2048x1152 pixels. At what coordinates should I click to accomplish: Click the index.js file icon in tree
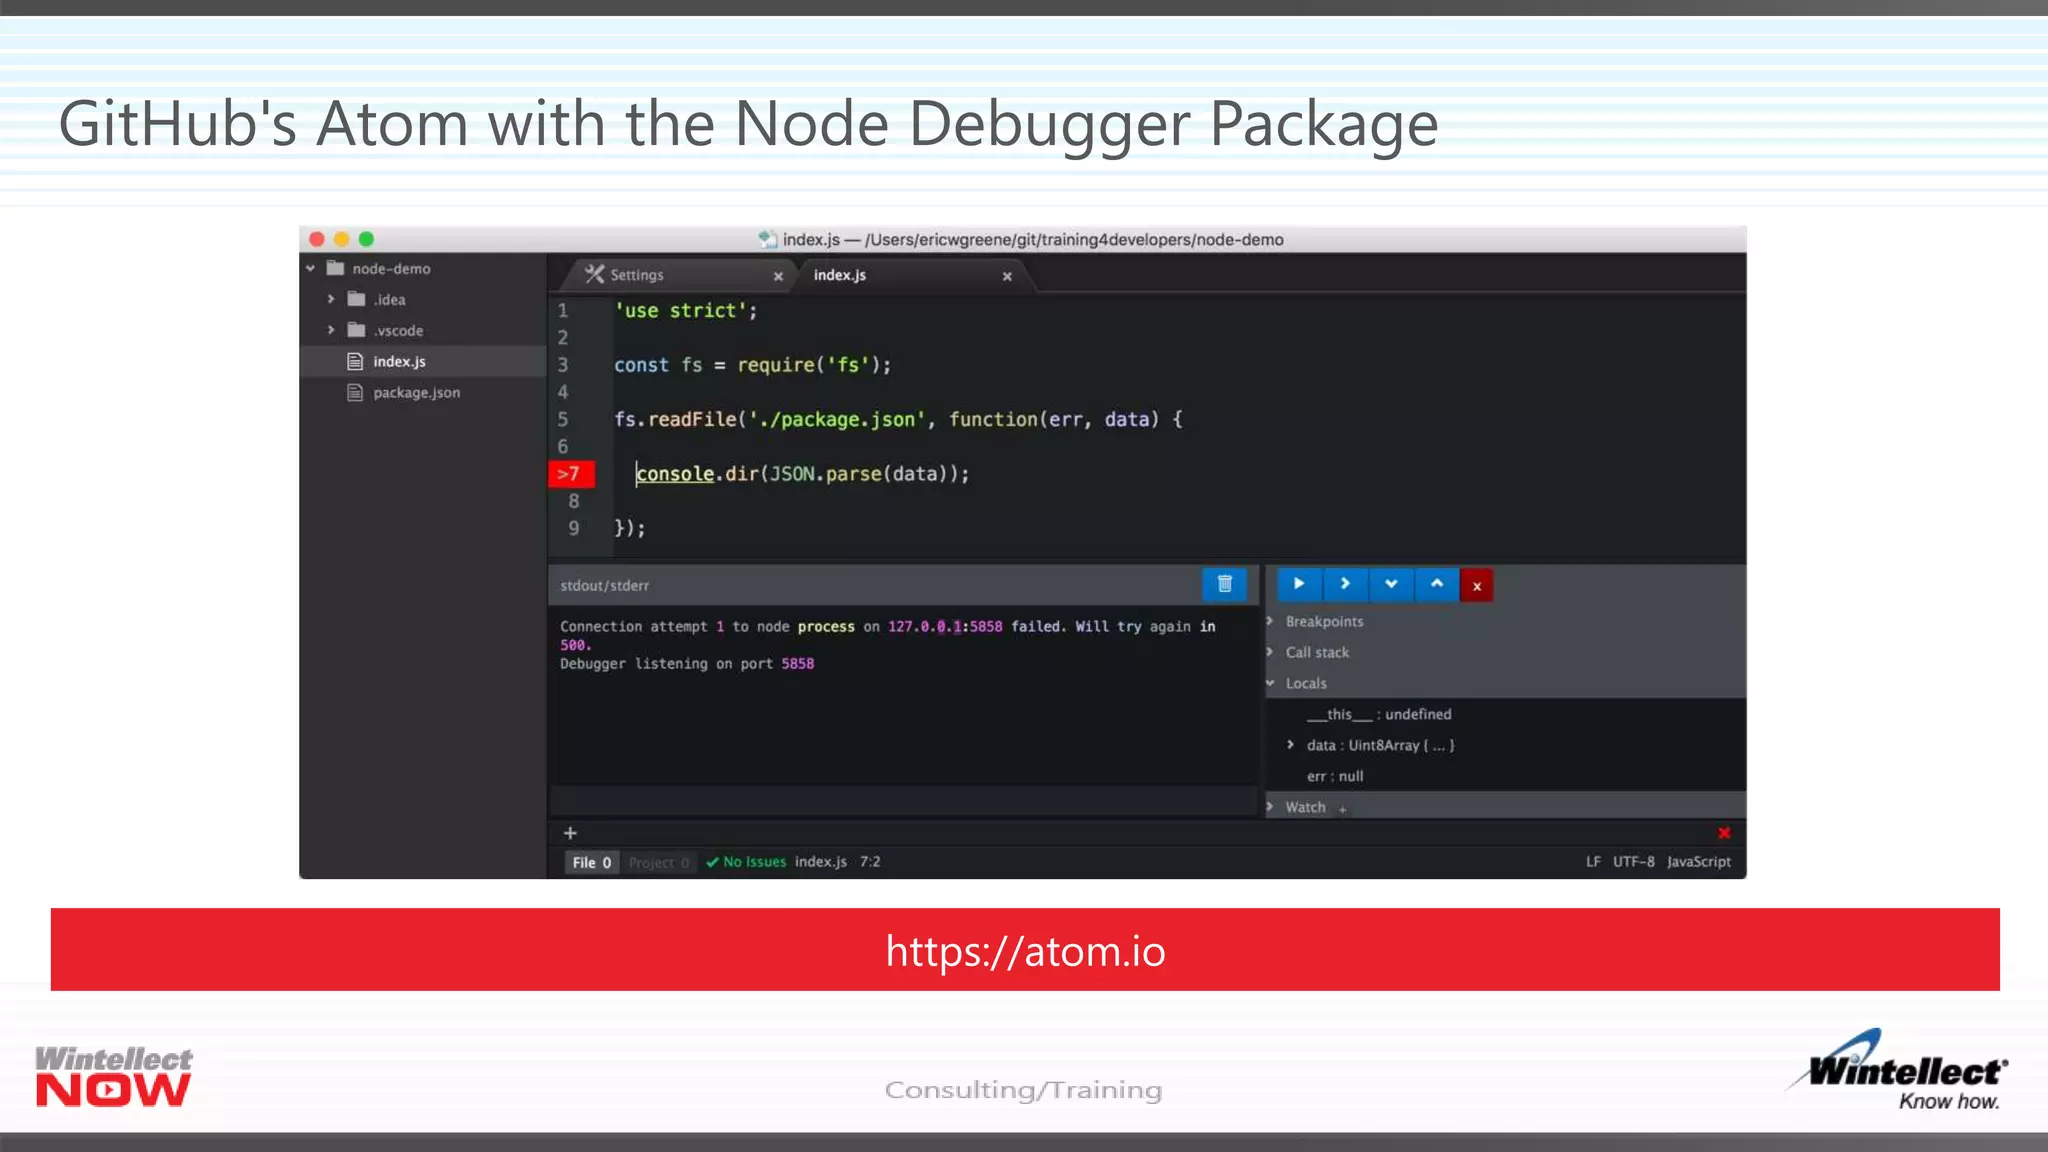[355, 361]
